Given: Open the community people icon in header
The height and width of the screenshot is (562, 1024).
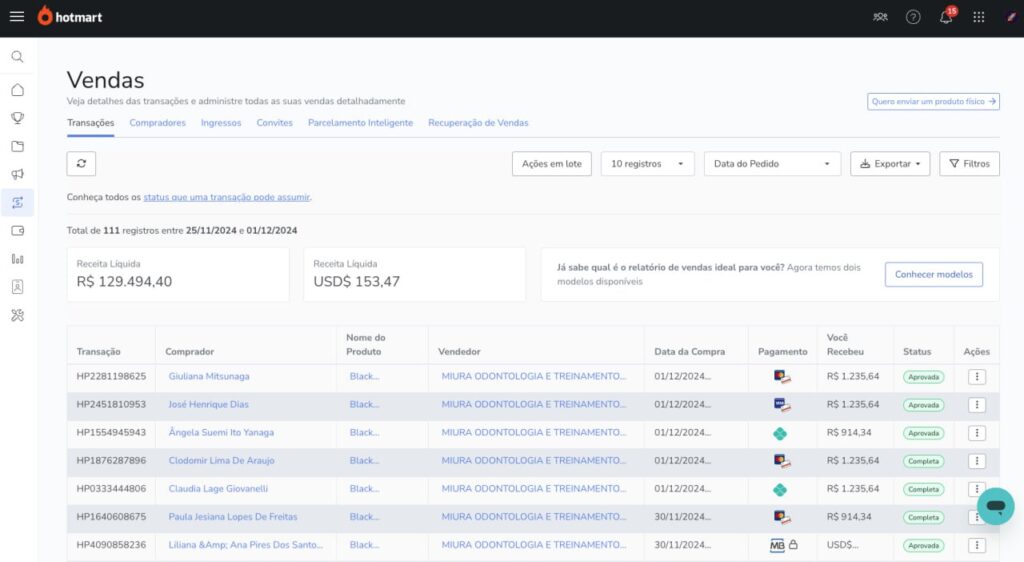Looking at the screenshot, I should (880, 17).
